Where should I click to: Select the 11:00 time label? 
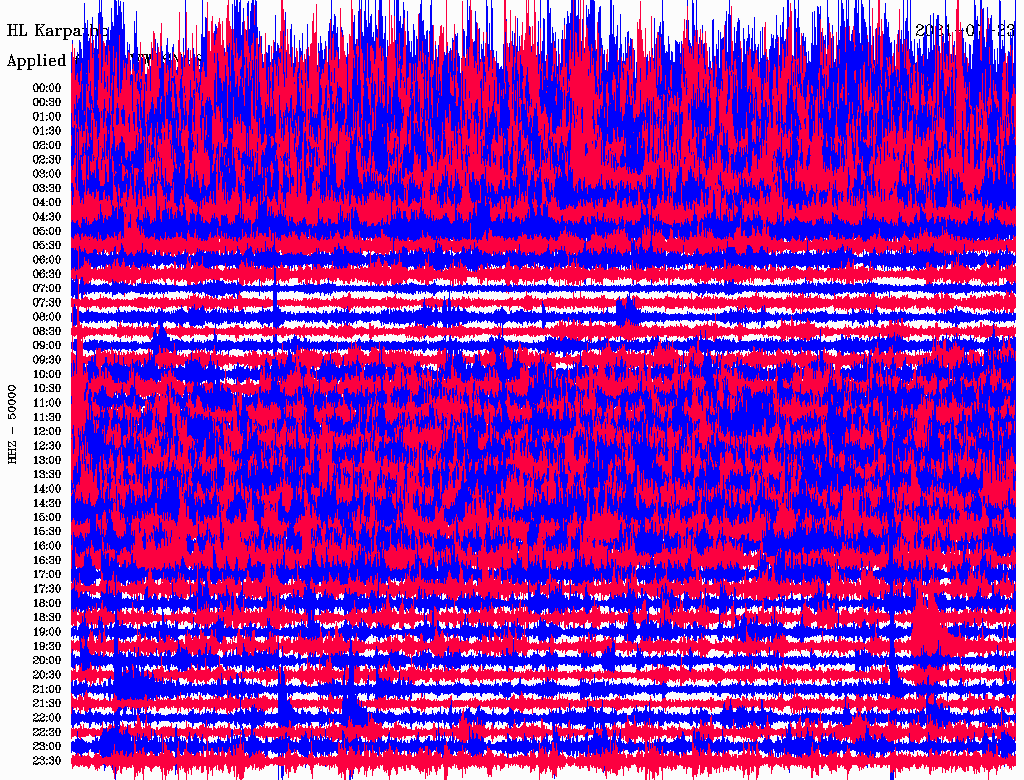[47, 403]
